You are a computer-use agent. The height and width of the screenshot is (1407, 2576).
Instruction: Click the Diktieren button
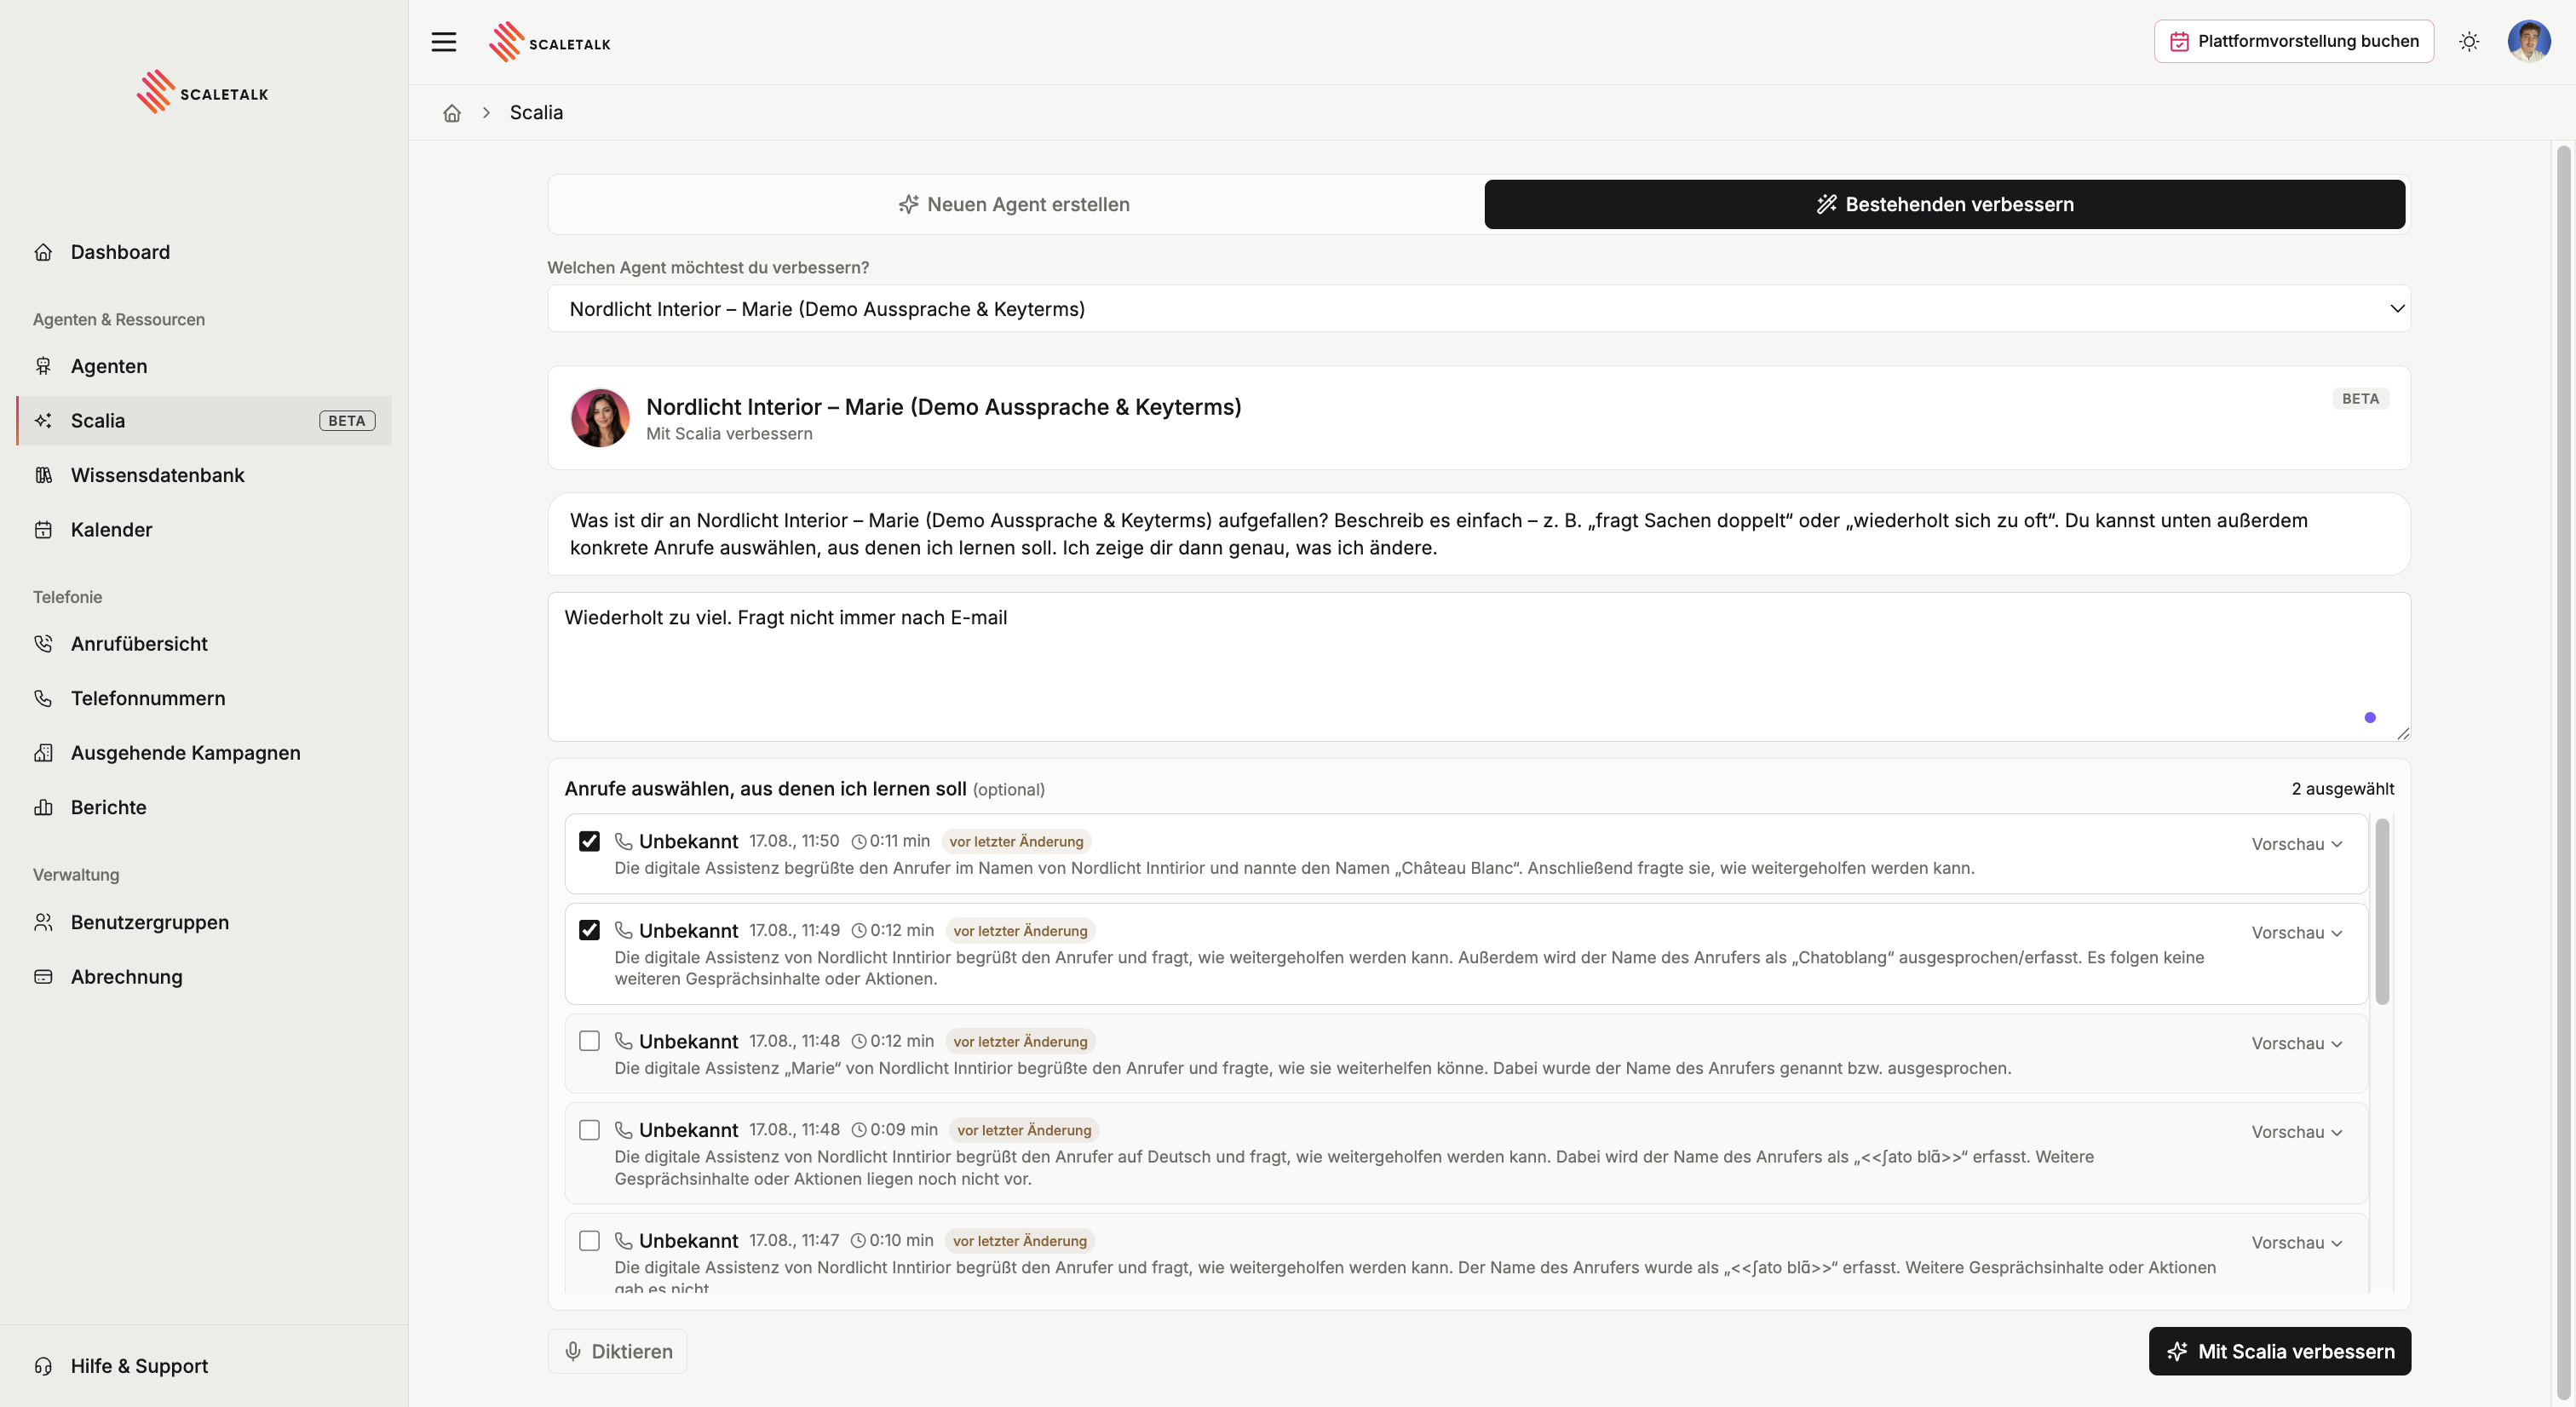pyautogui.click(x=617, y=1352)
